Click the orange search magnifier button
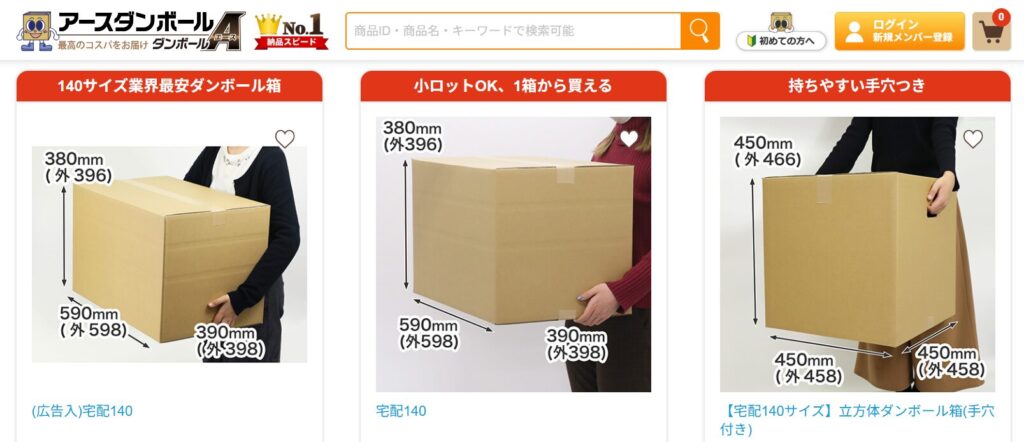1024x442 pixels. 699,31
